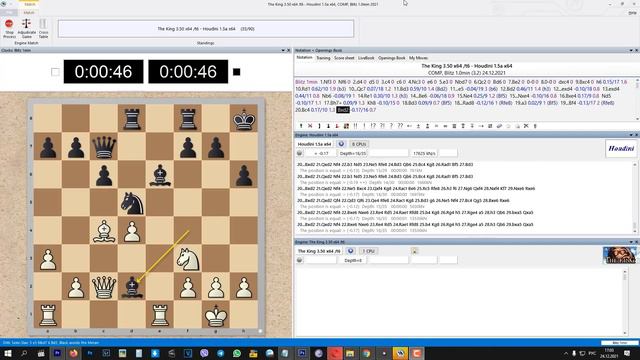Open Firefox from the taskbar

coord(73,353)
